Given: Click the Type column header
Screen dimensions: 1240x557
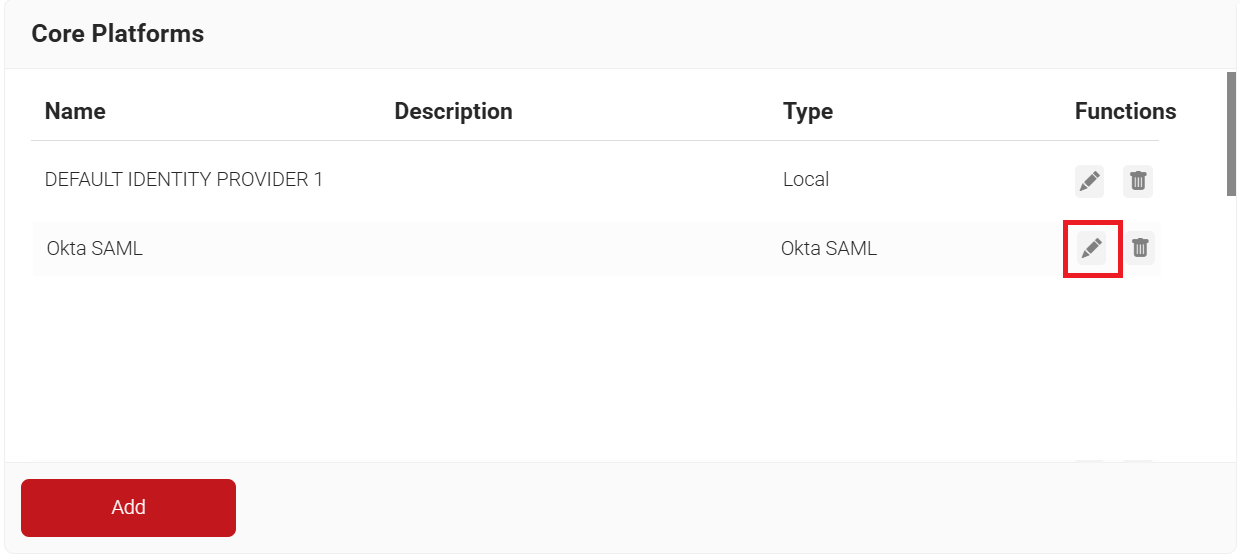Looking at the screenshot, I should pos(808,111).
